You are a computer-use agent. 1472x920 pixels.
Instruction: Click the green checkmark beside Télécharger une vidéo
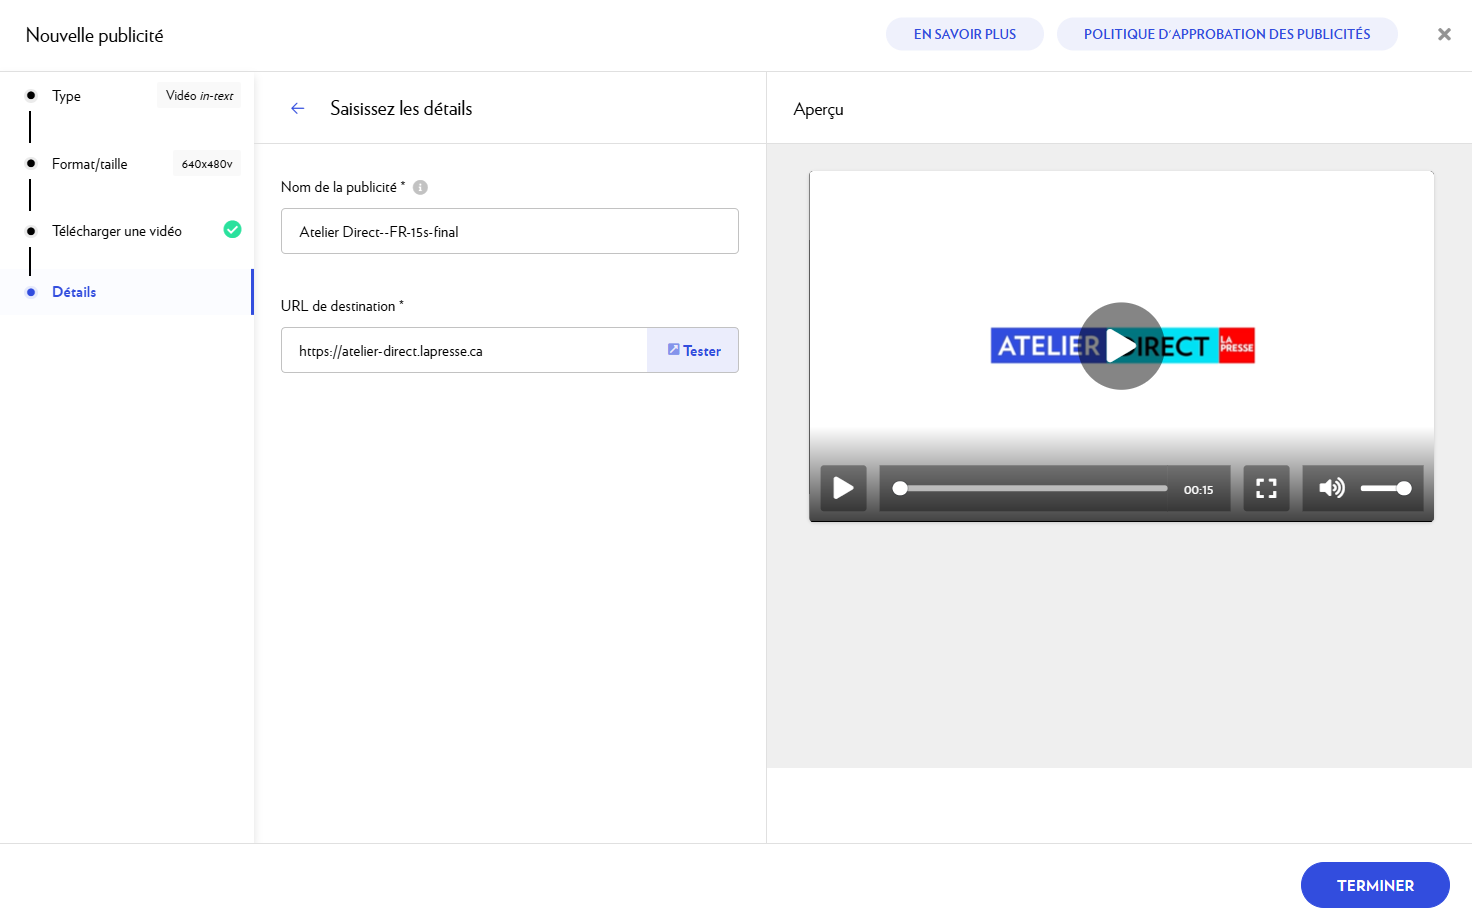click(x=232, y=230)
